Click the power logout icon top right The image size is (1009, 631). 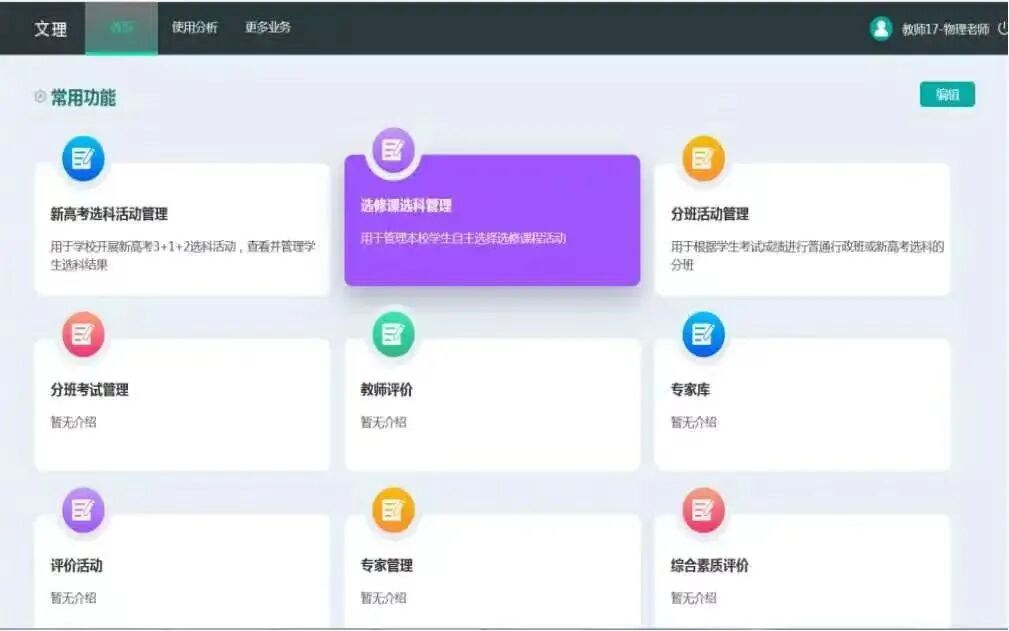[x=1002, y=27]
